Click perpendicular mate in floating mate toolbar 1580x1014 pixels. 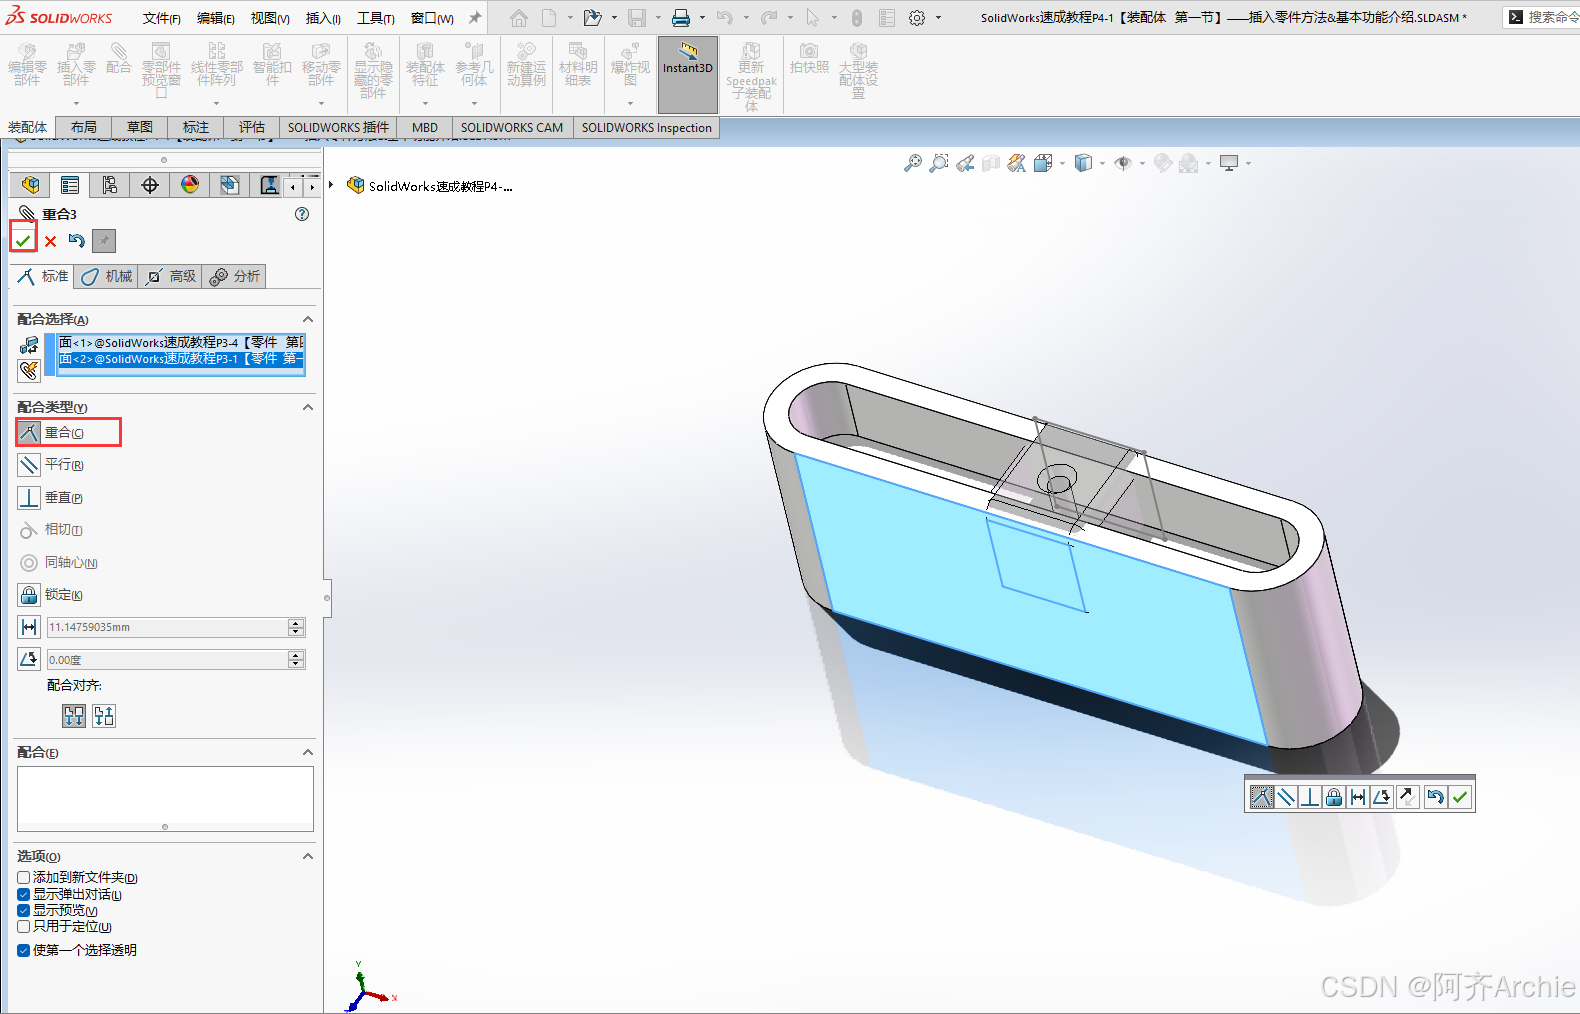[x=1310, y=797]
